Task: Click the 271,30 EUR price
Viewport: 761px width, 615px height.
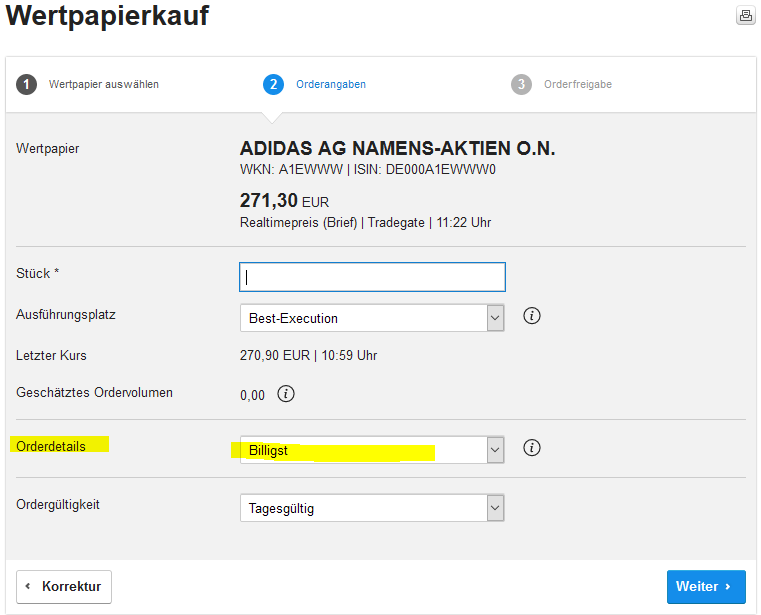Action: [x=284, y=200]
